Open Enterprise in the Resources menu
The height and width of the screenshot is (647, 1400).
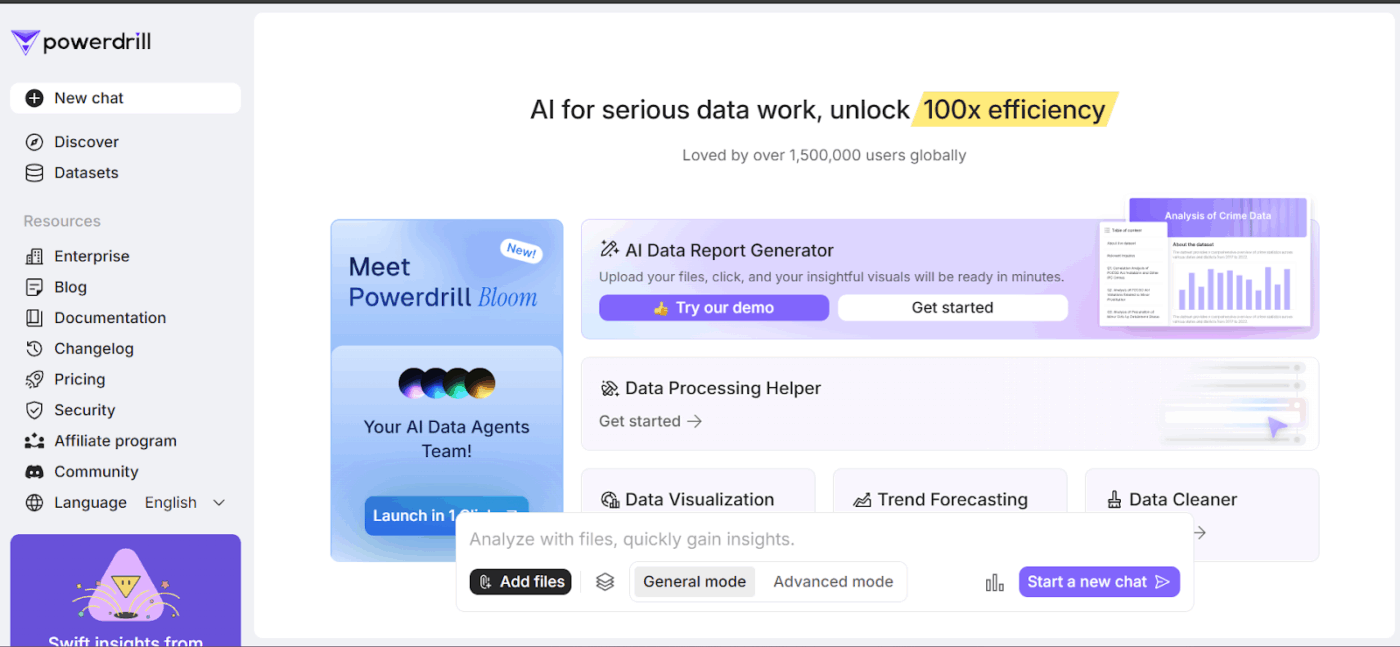pyautogui.click(x=91, y=256)
